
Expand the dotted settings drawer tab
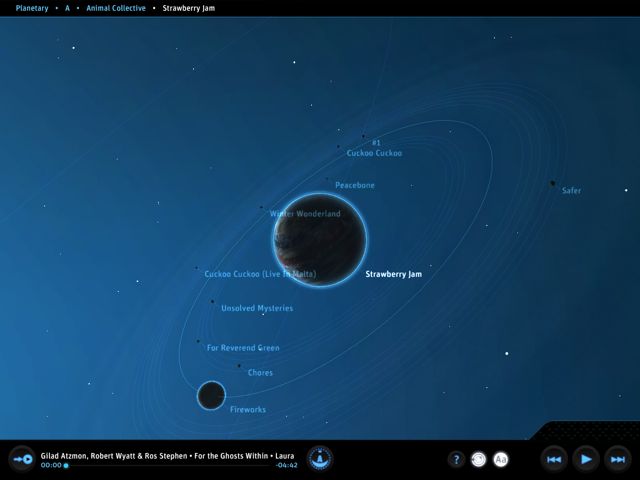[x=586, y=430]
